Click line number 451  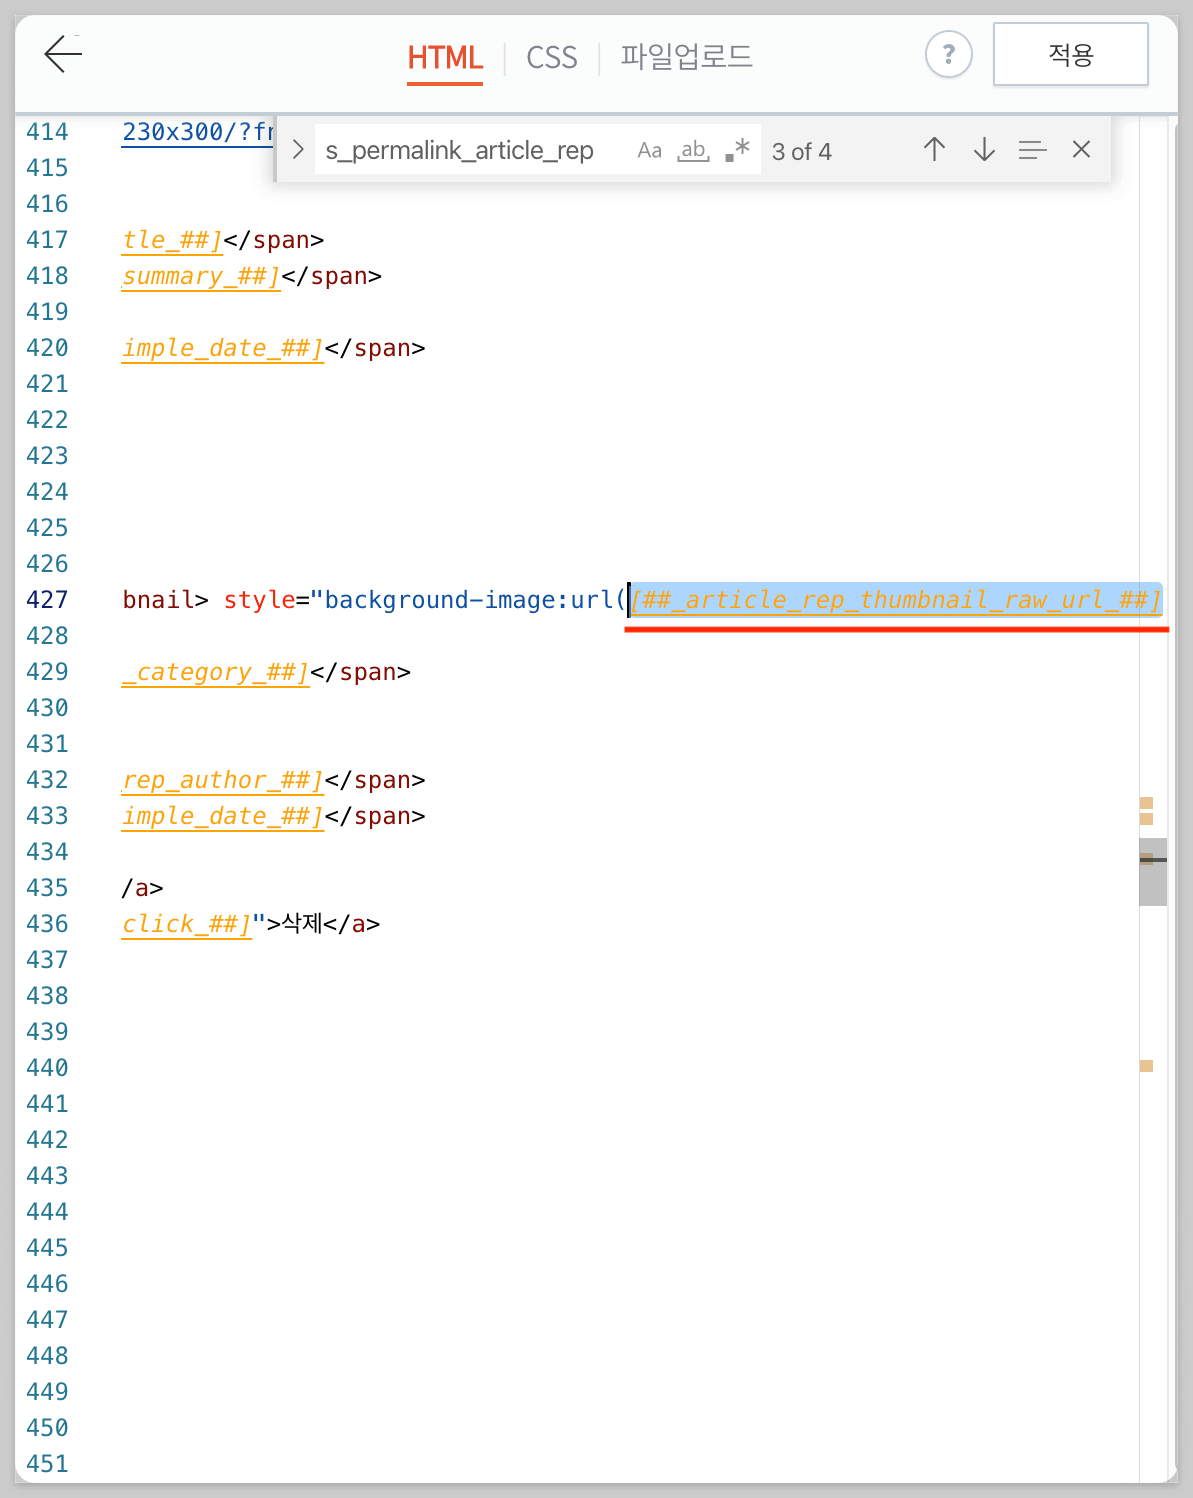(x=47, y=1464)
